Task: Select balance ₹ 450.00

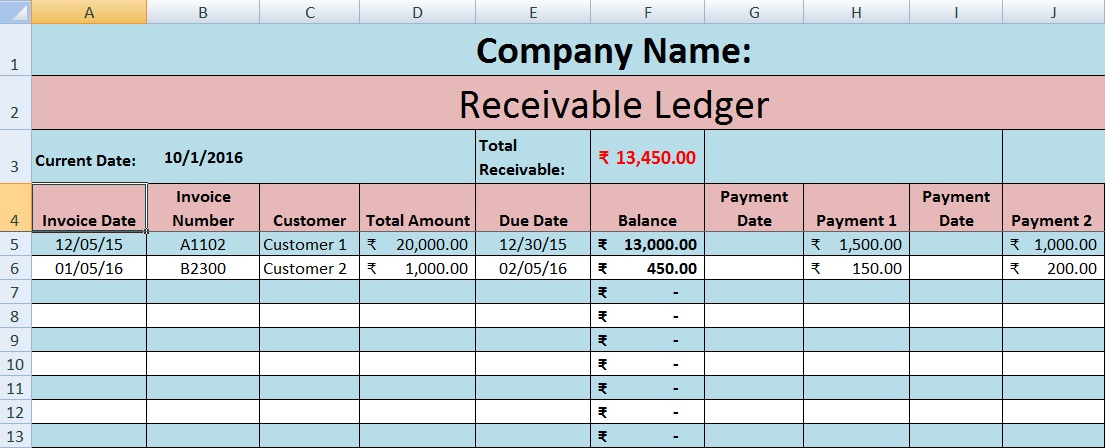Action: pyautogui.click(x=648, y=268)
